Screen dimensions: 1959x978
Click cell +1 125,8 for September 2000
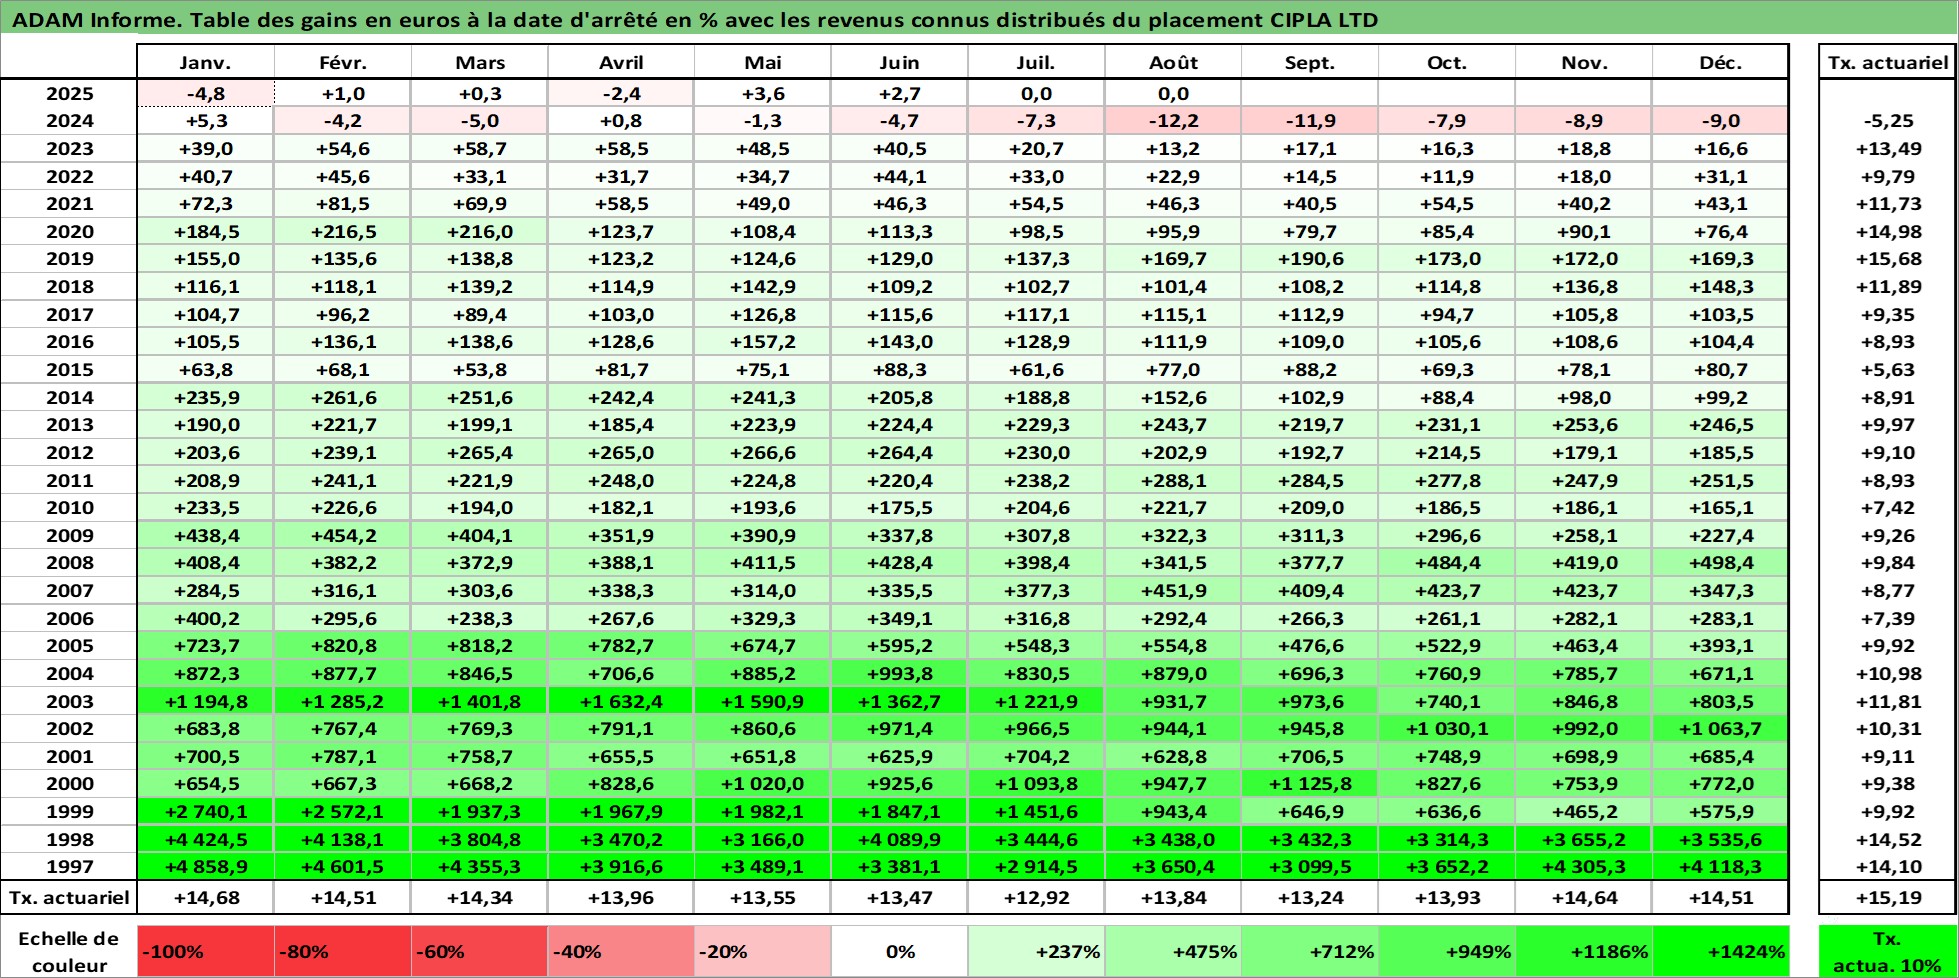click(x=1309, y=784)
